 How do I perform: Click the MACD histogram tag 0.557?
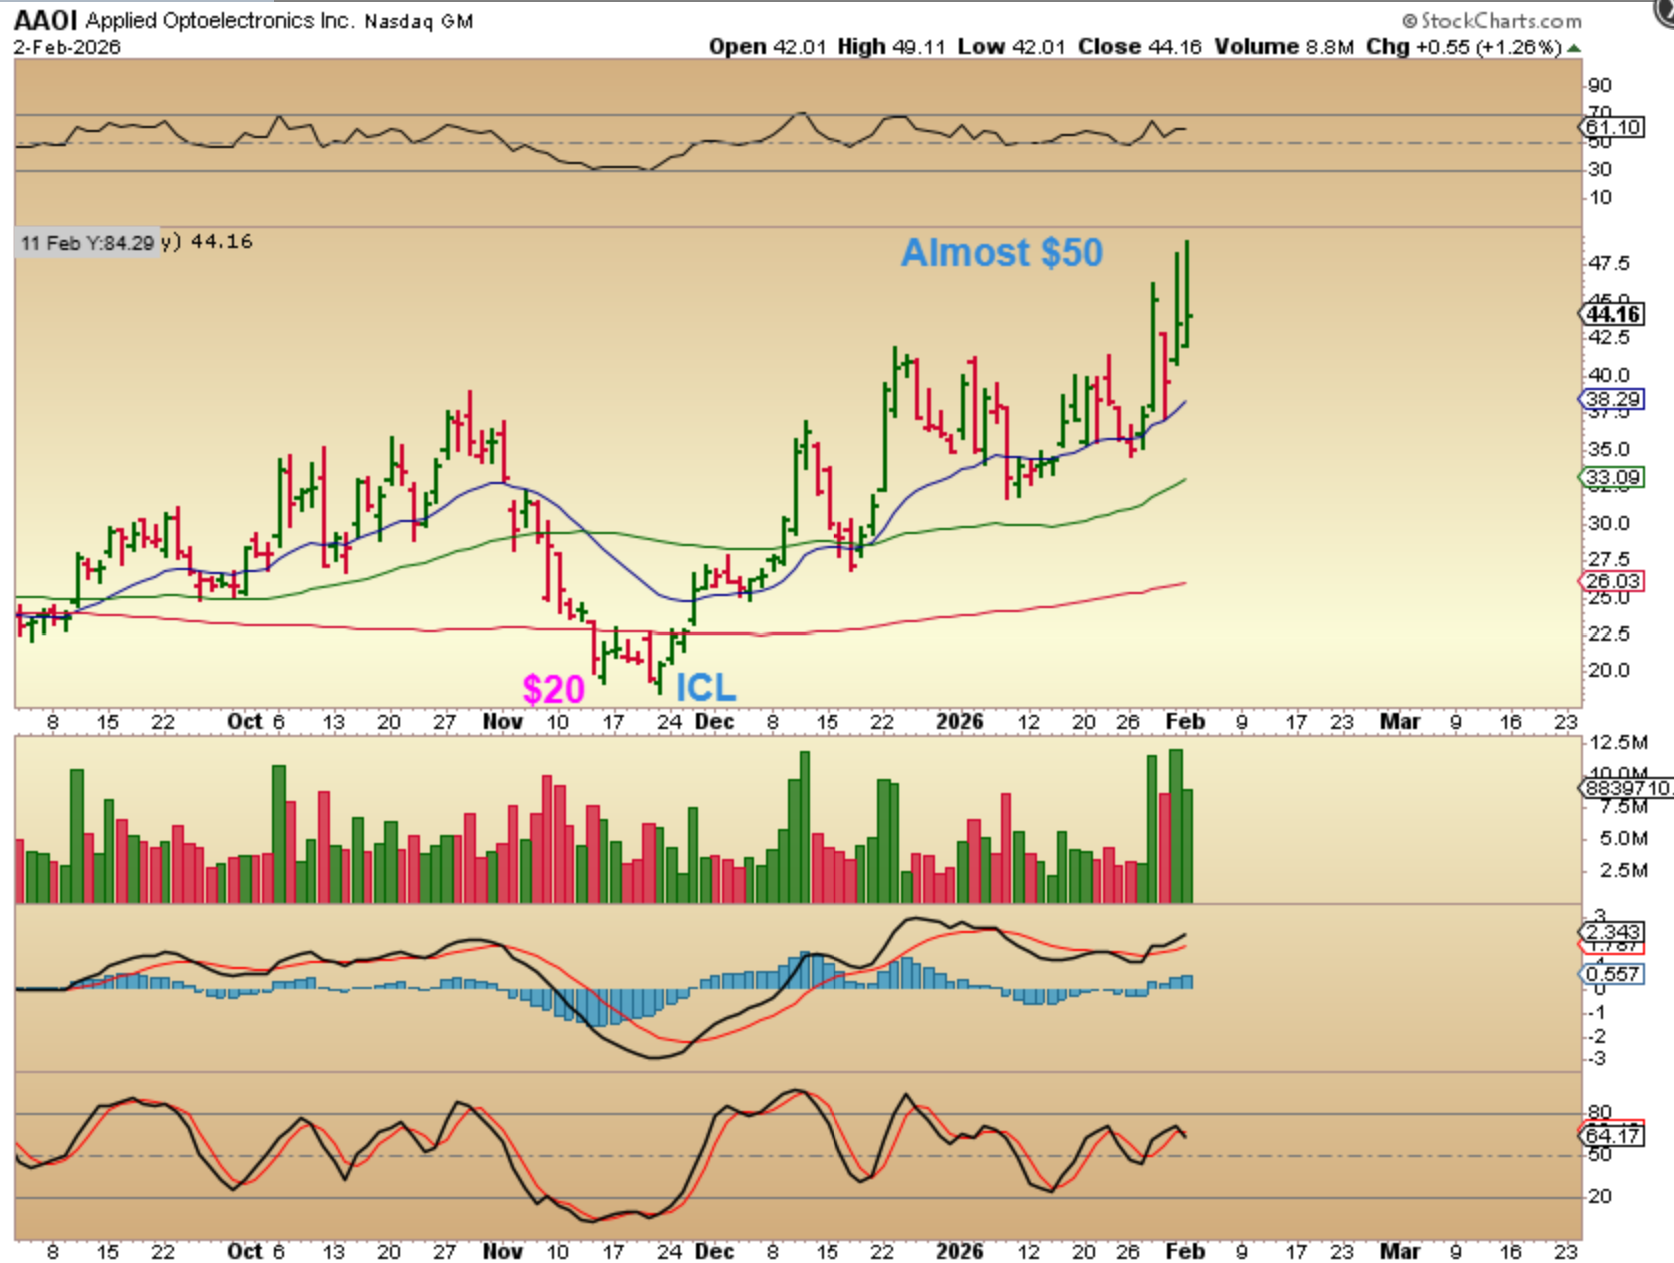tap(1613, 974)
